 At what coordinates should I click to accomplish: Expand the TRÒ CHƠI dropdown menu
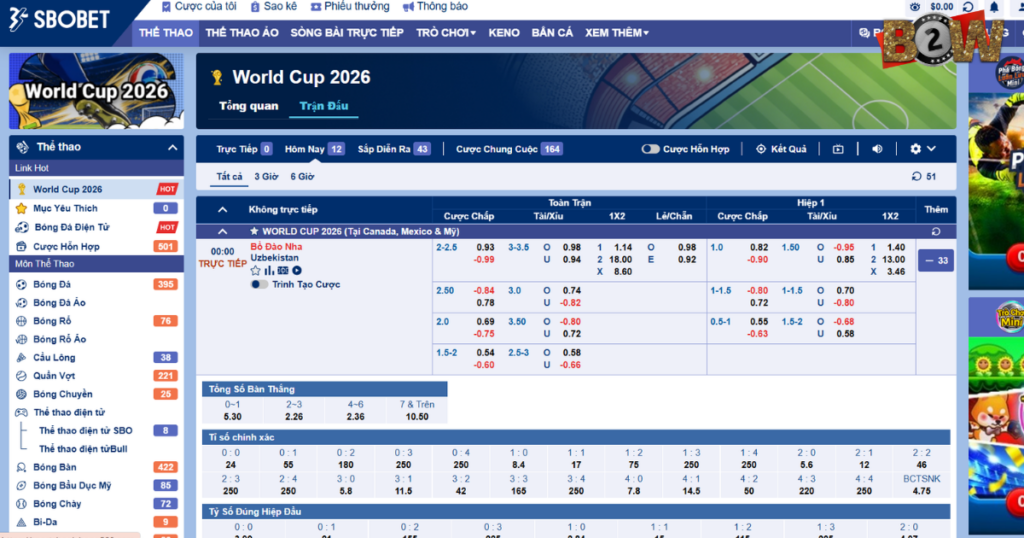pyautogui.click(x=446, y=33)
